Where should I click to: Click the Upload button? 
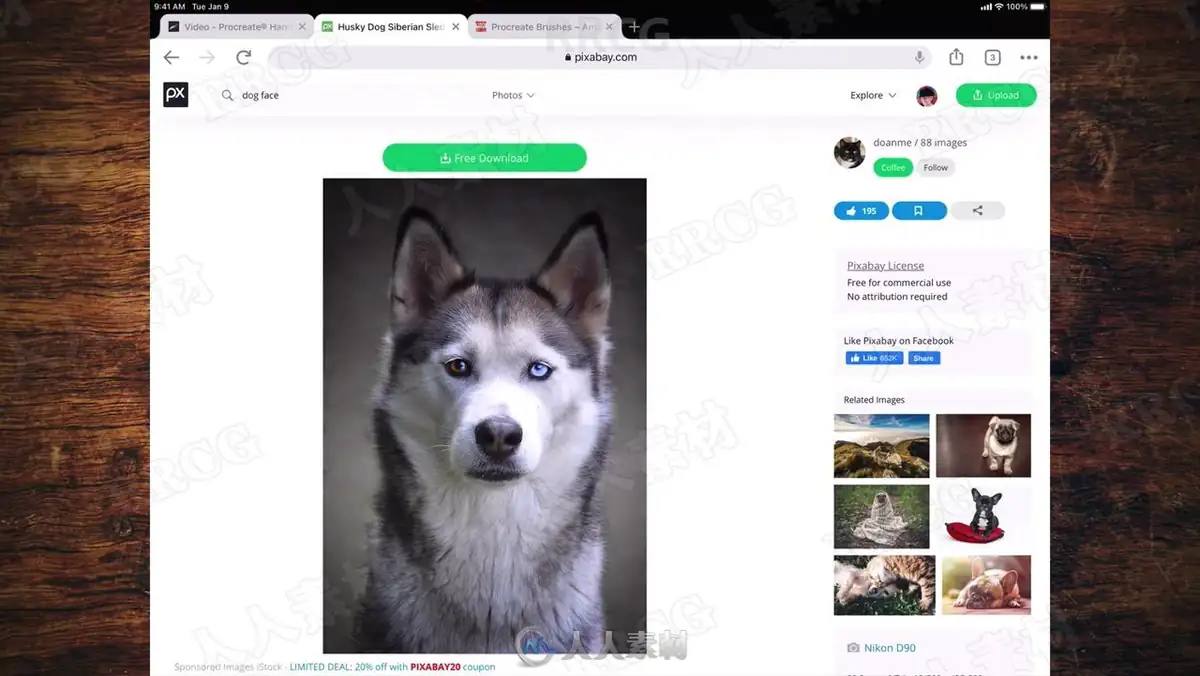coord(996,96)
